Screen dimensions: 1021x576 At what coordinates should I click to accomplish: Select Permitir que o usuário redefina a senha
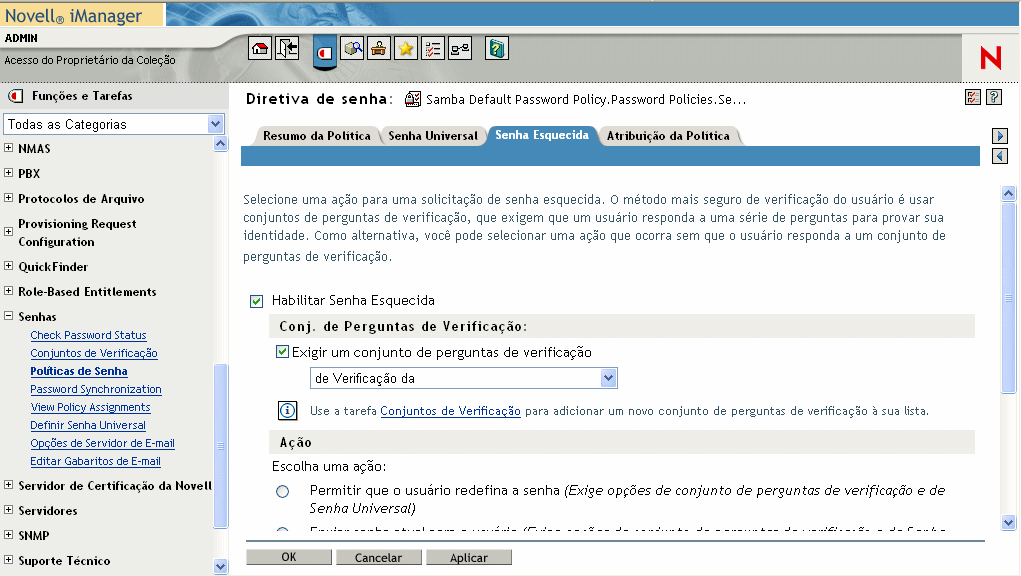(x=283, y=491)
